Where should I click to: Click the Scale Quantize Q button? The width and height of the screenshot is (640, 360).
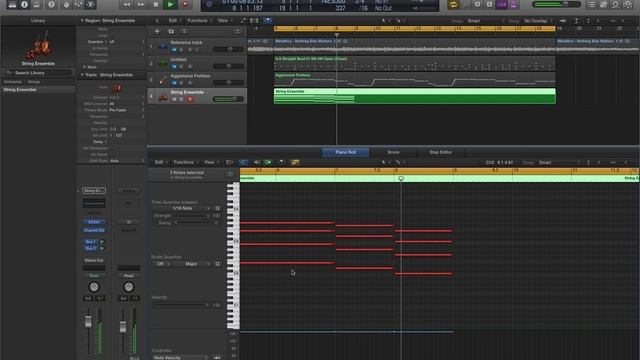217,264
